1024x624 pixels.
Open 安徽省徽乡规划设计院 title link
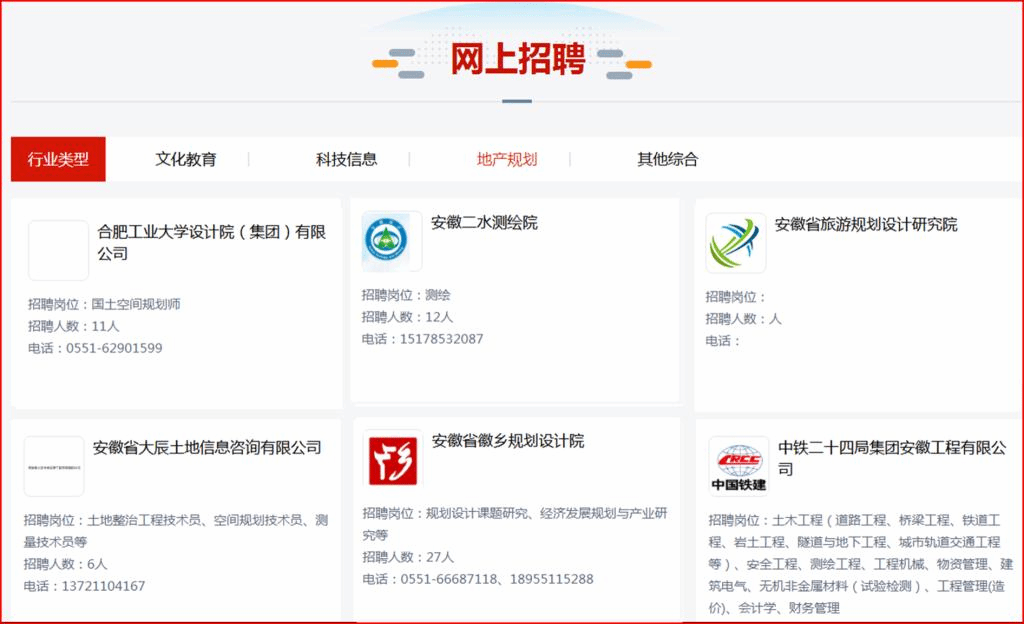tap(508, 441)
